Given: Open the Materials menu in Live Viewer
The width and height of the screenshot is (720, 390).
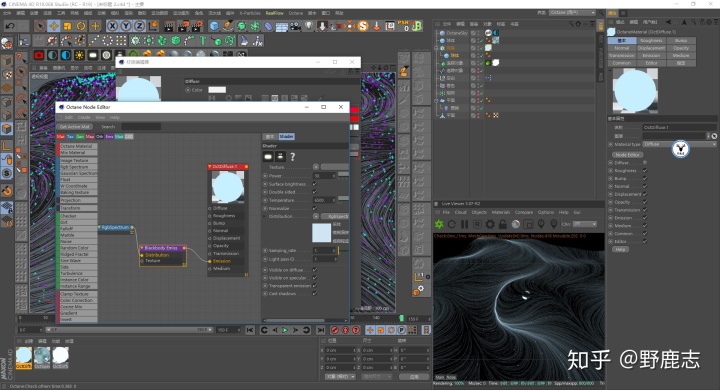Looking at the screenshot, I should tap(501, 212).
